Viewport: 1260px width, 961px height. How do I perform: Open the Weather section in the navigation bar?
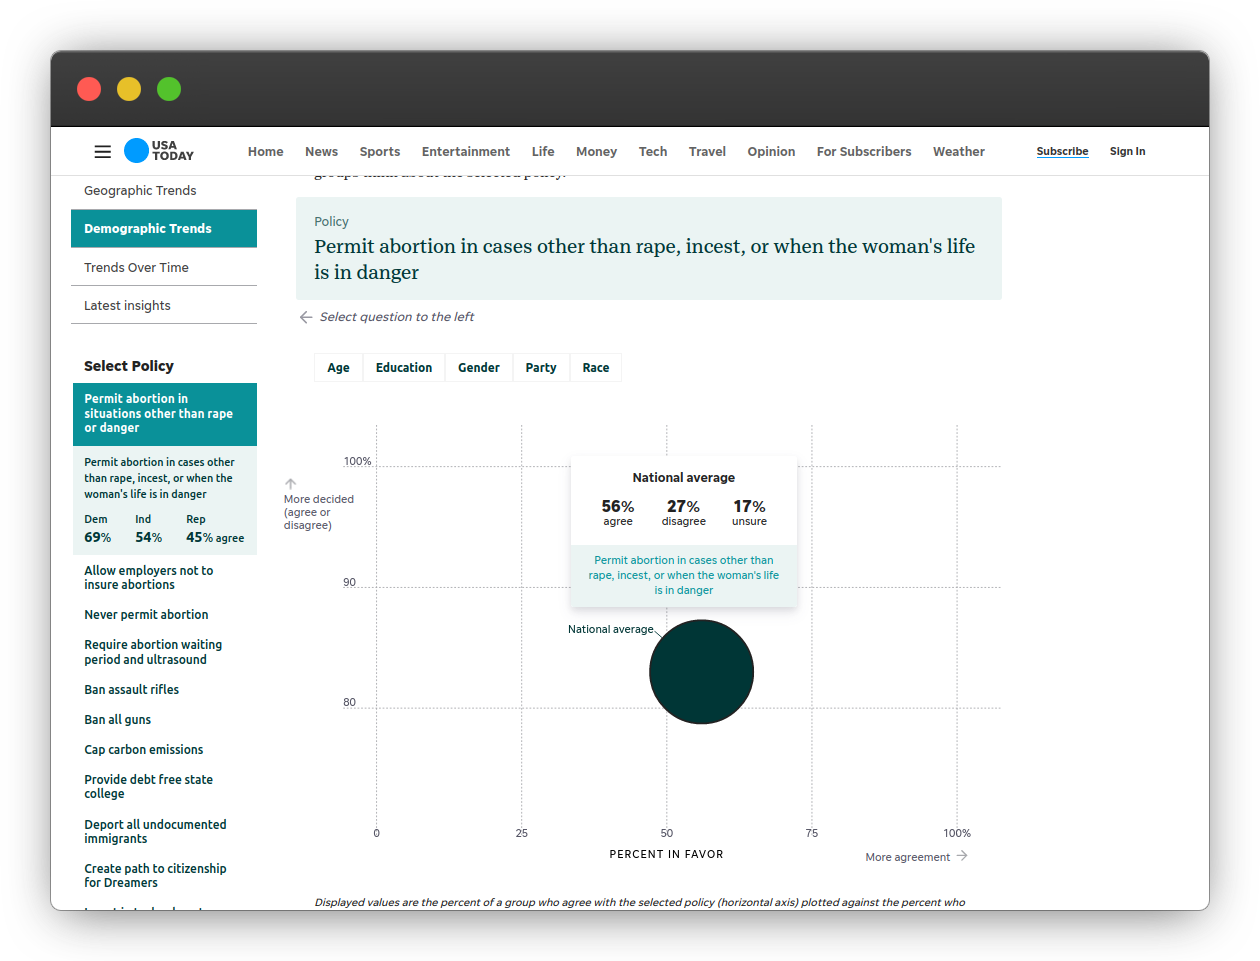[958, 151]
